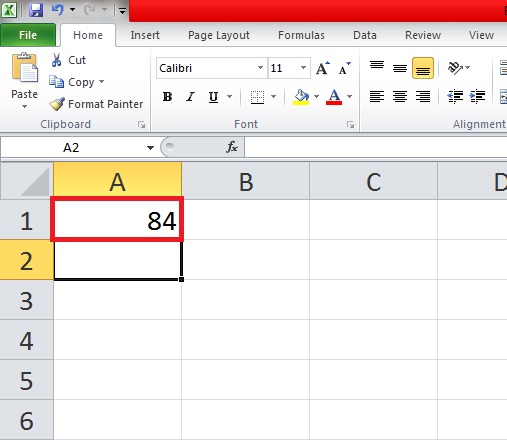Click the Decrease Font Size icon

[x=344, y=68]
